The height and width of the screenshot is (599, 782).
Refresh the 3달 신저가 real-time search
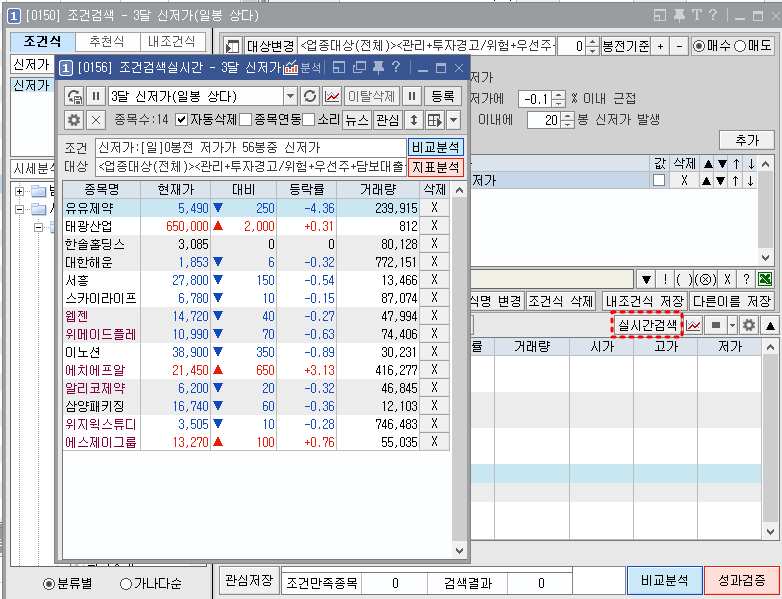tap(310, 96)
